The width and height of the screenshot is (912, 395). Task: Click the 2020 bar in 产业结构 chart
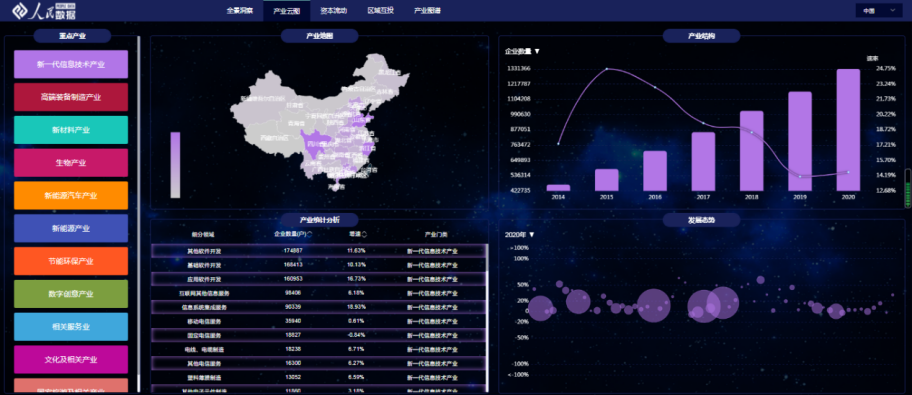tap(848, 130)
